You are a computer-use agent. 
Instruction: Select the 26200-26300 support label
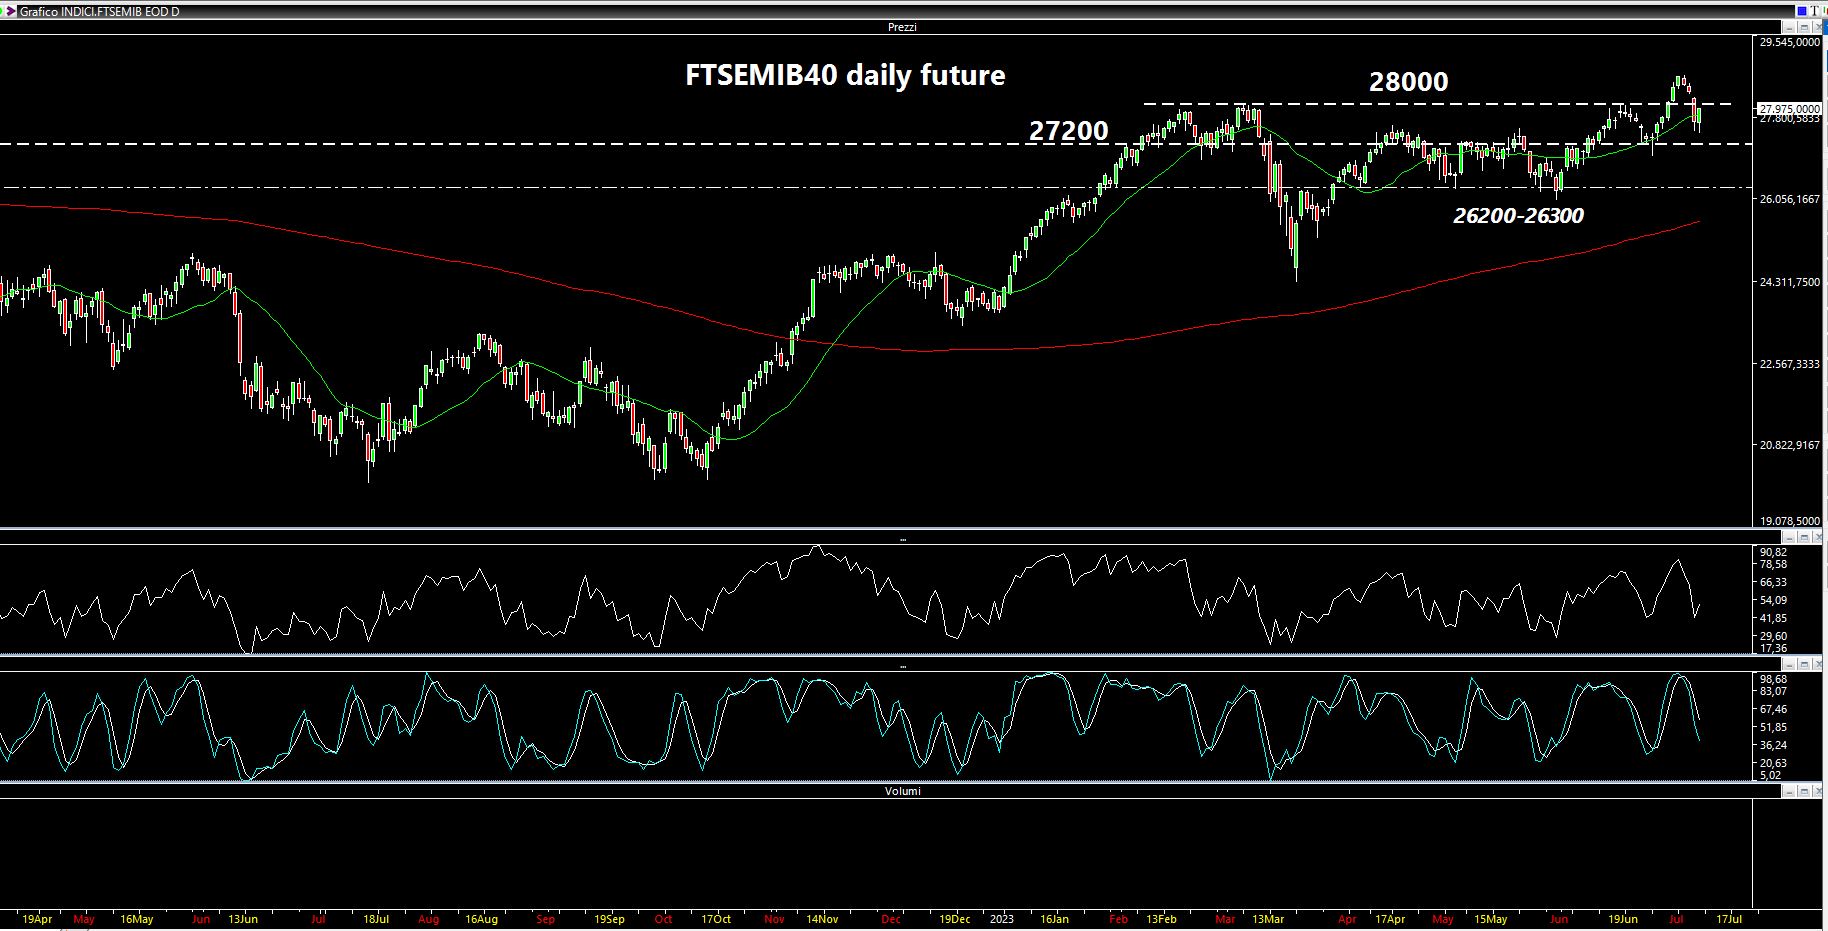pos(1518,216)
